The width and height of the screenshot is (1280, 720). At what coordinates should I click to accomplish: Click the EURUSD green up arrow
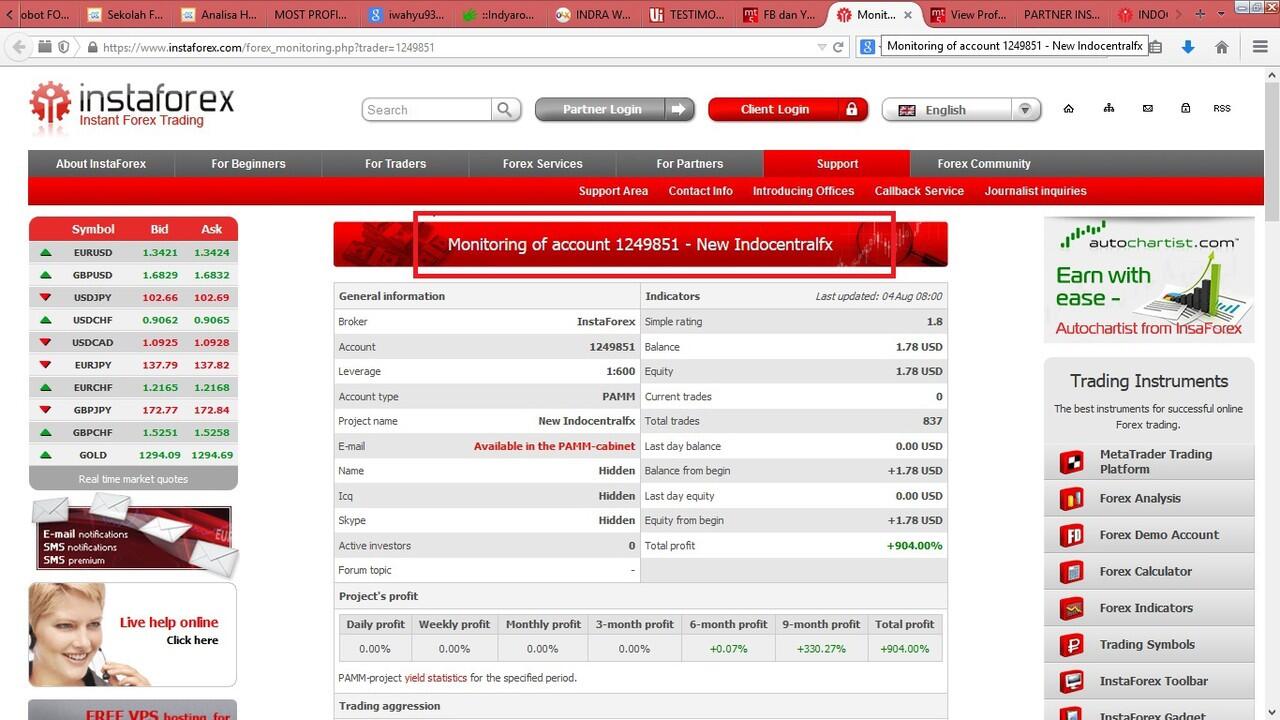point(45,253)
